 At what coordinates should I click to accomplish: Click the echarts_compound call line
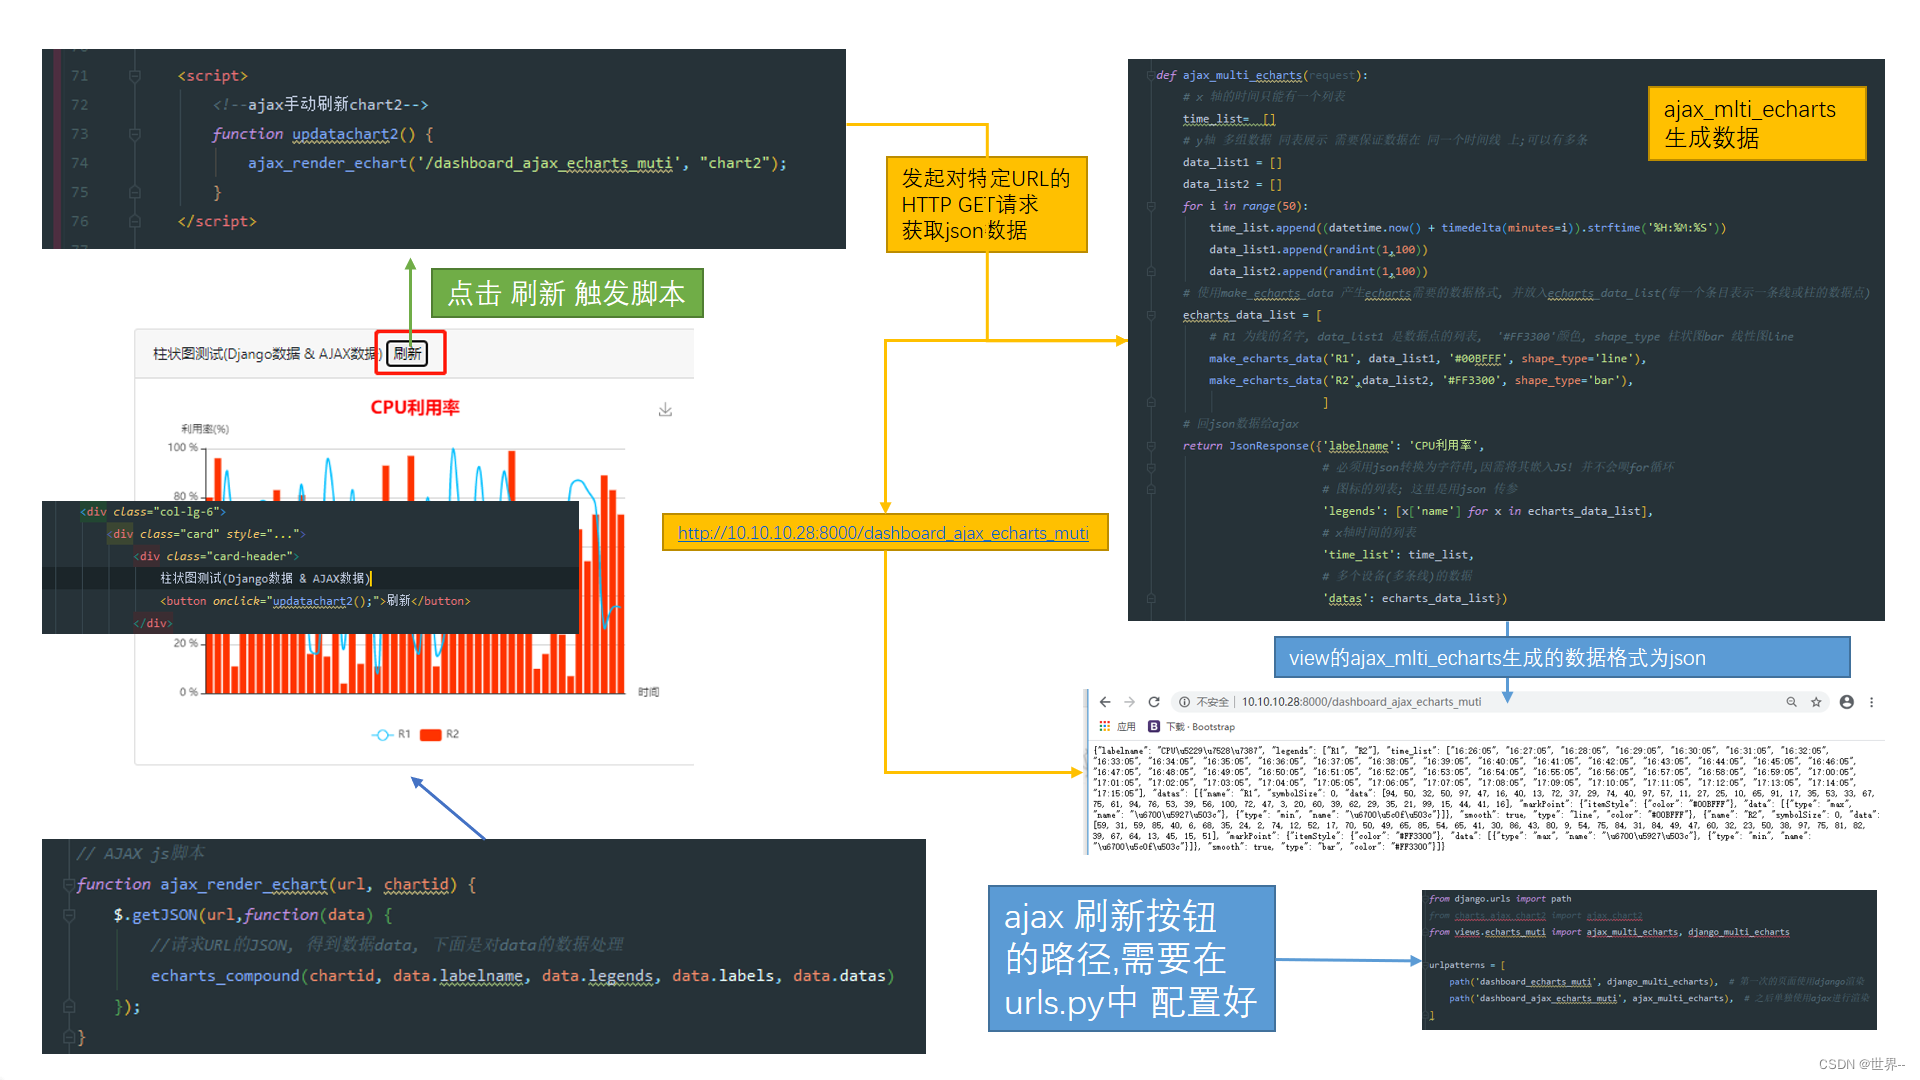click(522, 976)
